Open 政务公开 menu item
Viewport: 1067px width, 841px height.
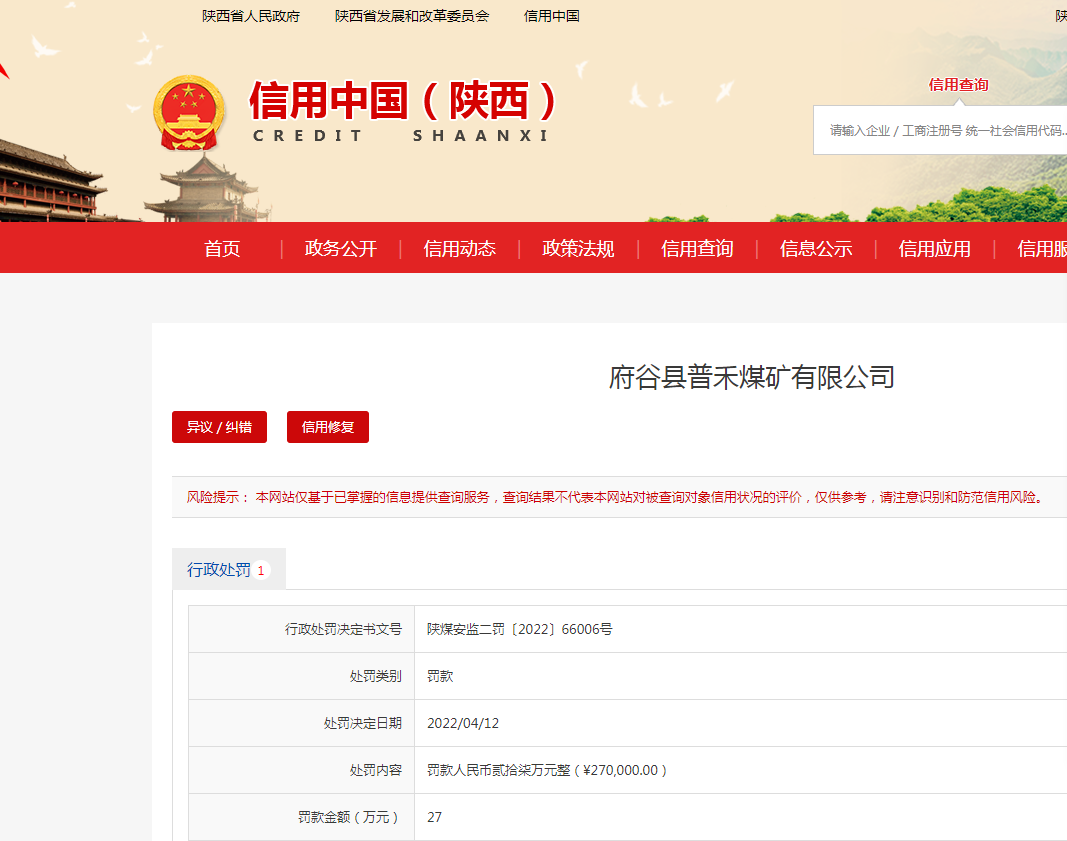[341, 248]
